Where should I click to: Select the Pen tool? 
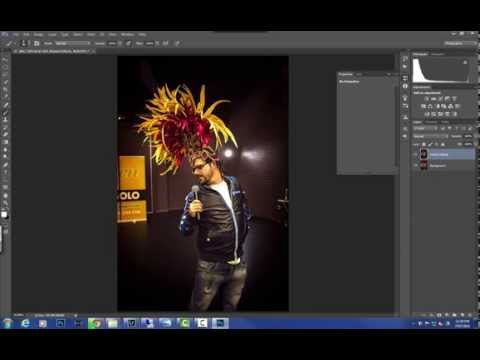[x=5, y=164]
